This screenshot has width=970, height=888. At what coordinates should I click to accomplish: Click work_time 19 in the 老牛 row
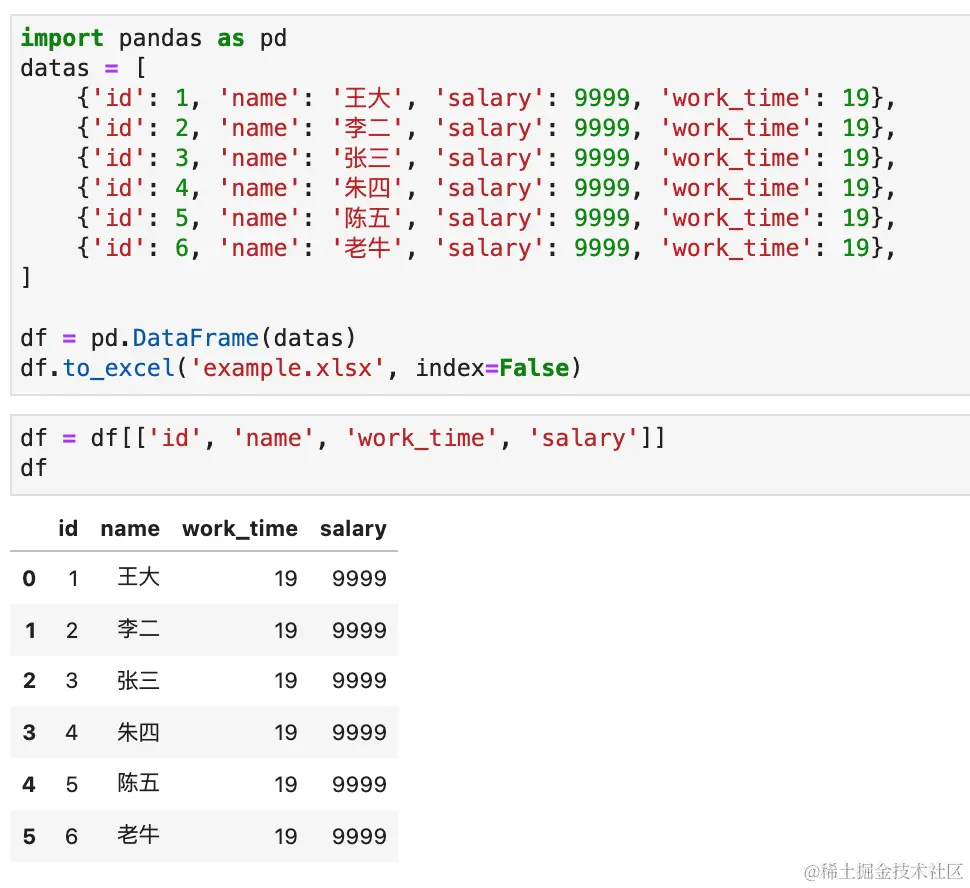(x=286, y=837)
